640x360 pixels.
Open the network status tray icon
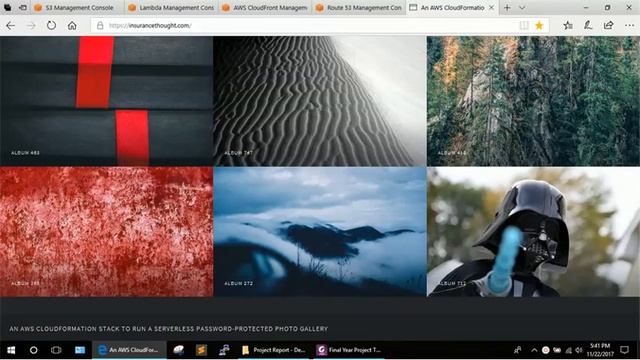click(x=568, y=350)
